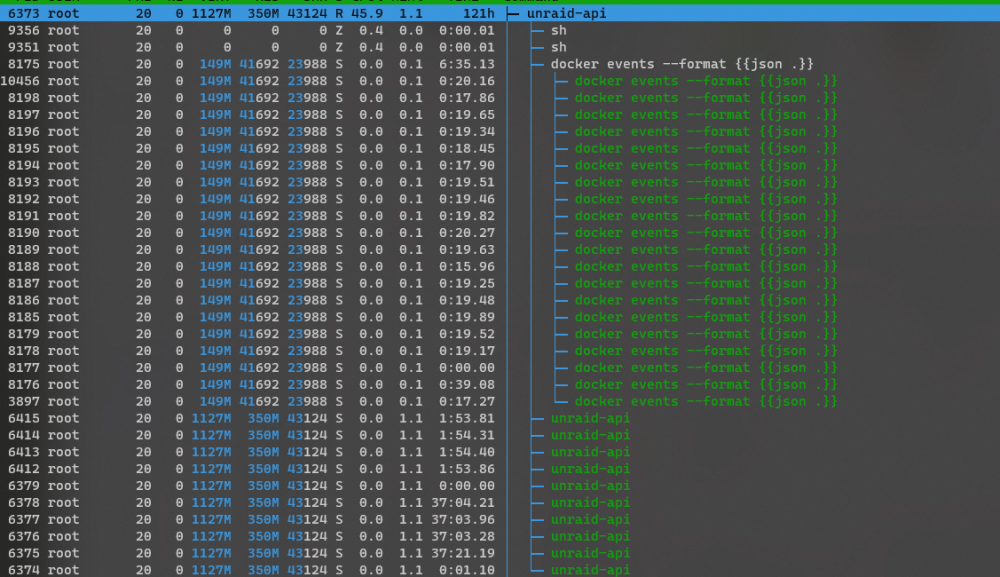The height and width of the screenshot is (577, 1000).
Task: Click the 0:19.89 time of PID 8185
Action: pyautogui.click(x=466, y=317)
